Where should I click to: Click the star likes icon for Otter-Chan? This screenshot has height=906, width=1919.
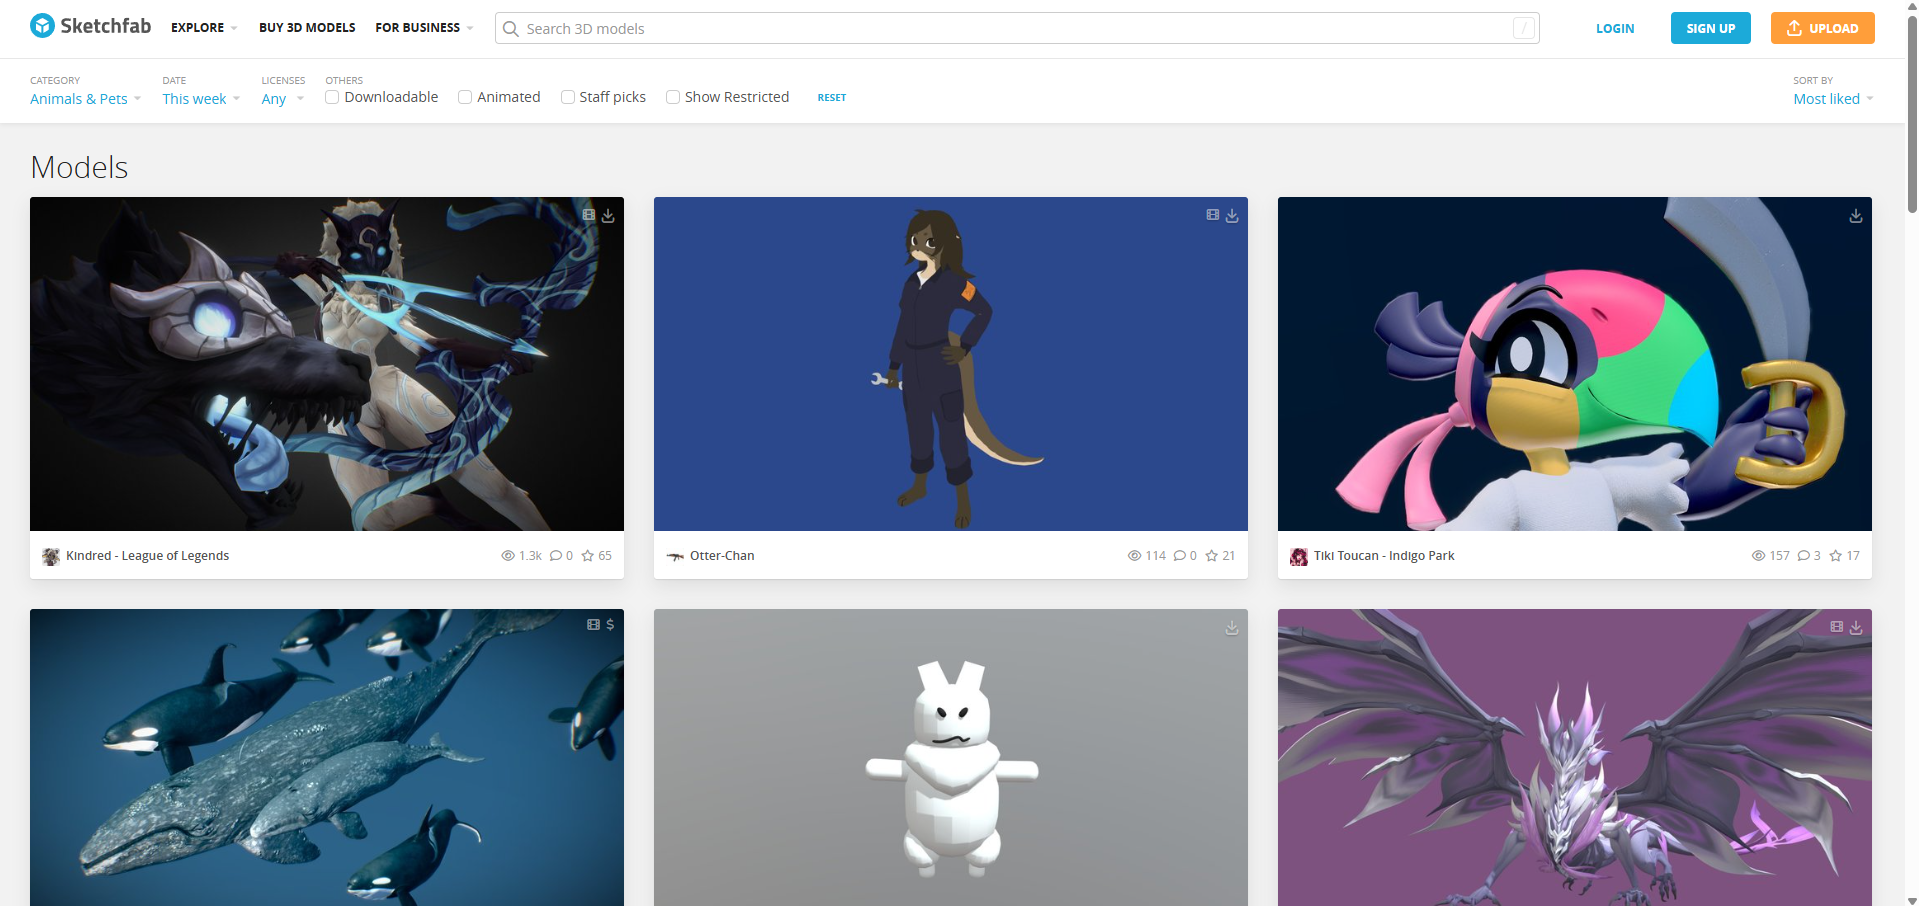[1211, 556]
